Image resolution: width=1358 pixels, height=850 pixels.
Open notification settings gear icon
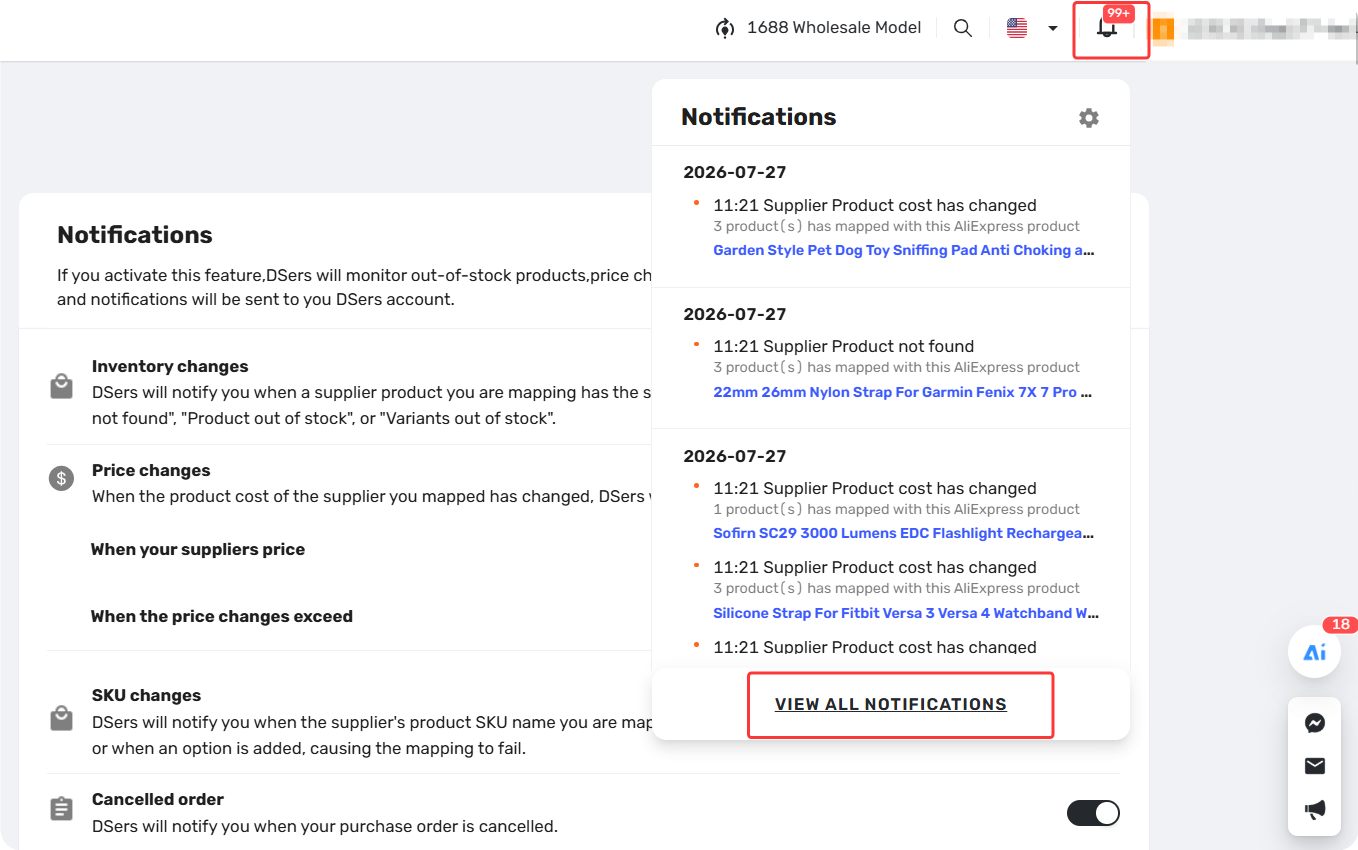pyautogui.click(x=1089, y=118)
